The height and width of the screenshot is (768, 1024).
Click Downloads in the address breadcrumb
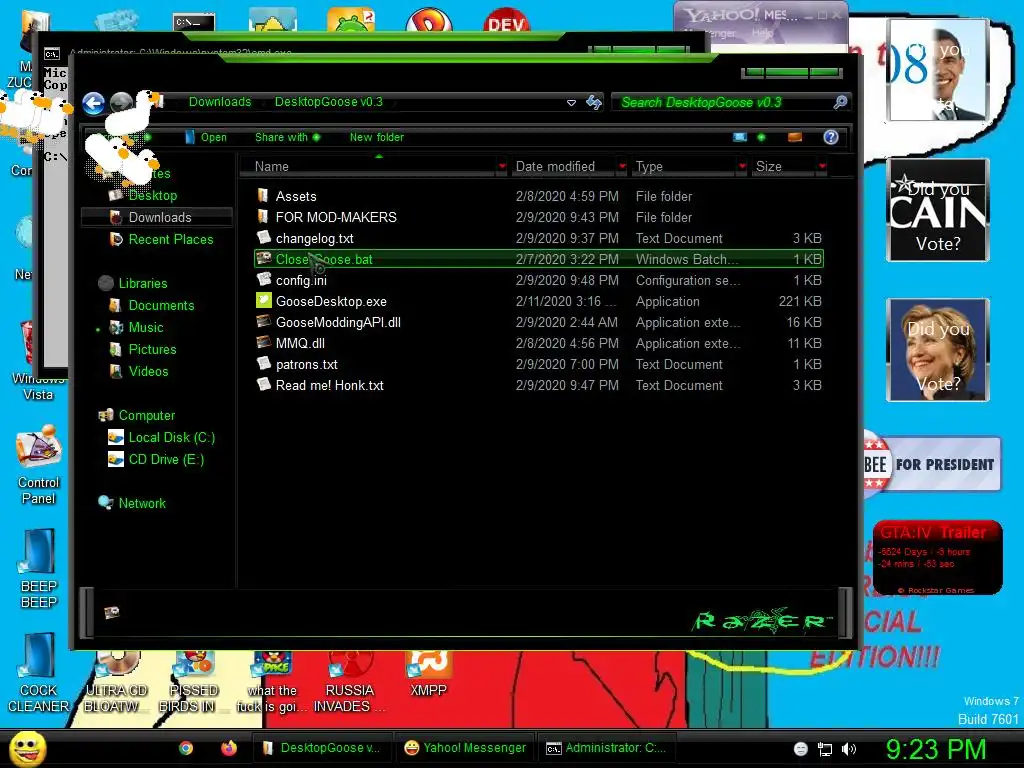pyautogui.click(x=220, y=102)
